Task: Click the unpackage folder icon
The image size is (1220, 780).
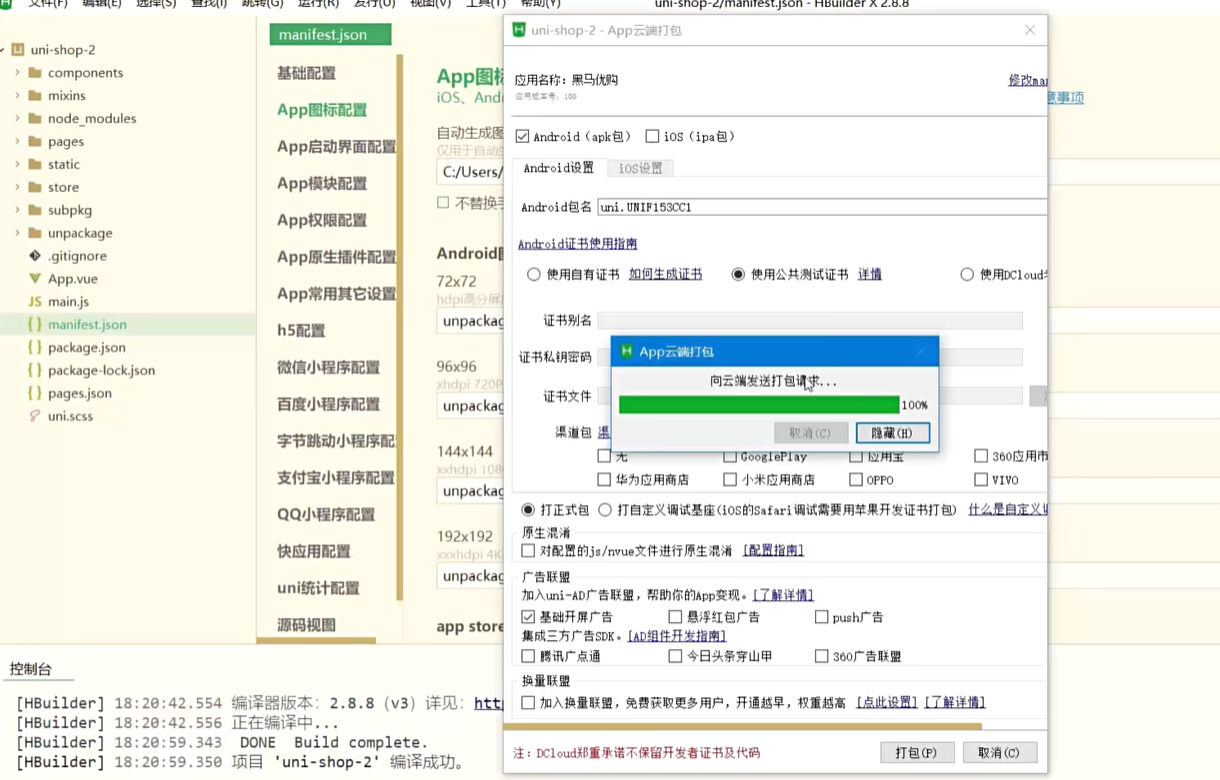Action: coord(35,234)
